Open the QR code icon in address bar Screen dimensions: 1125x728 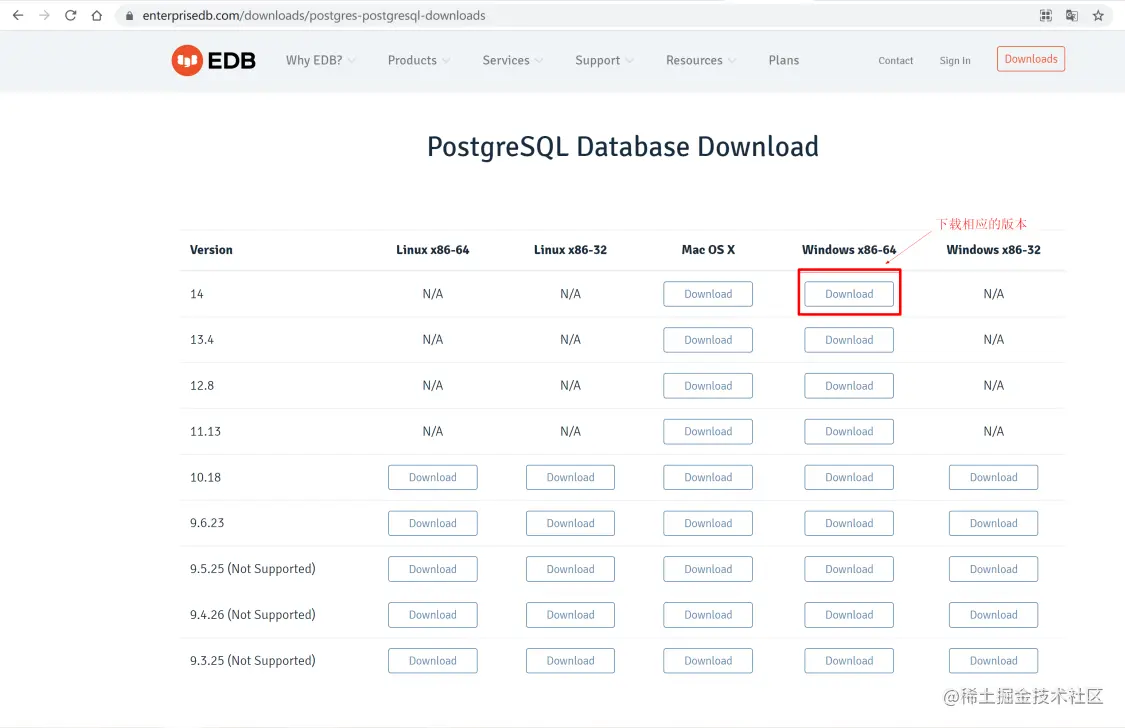click(x=1045, y=15)
